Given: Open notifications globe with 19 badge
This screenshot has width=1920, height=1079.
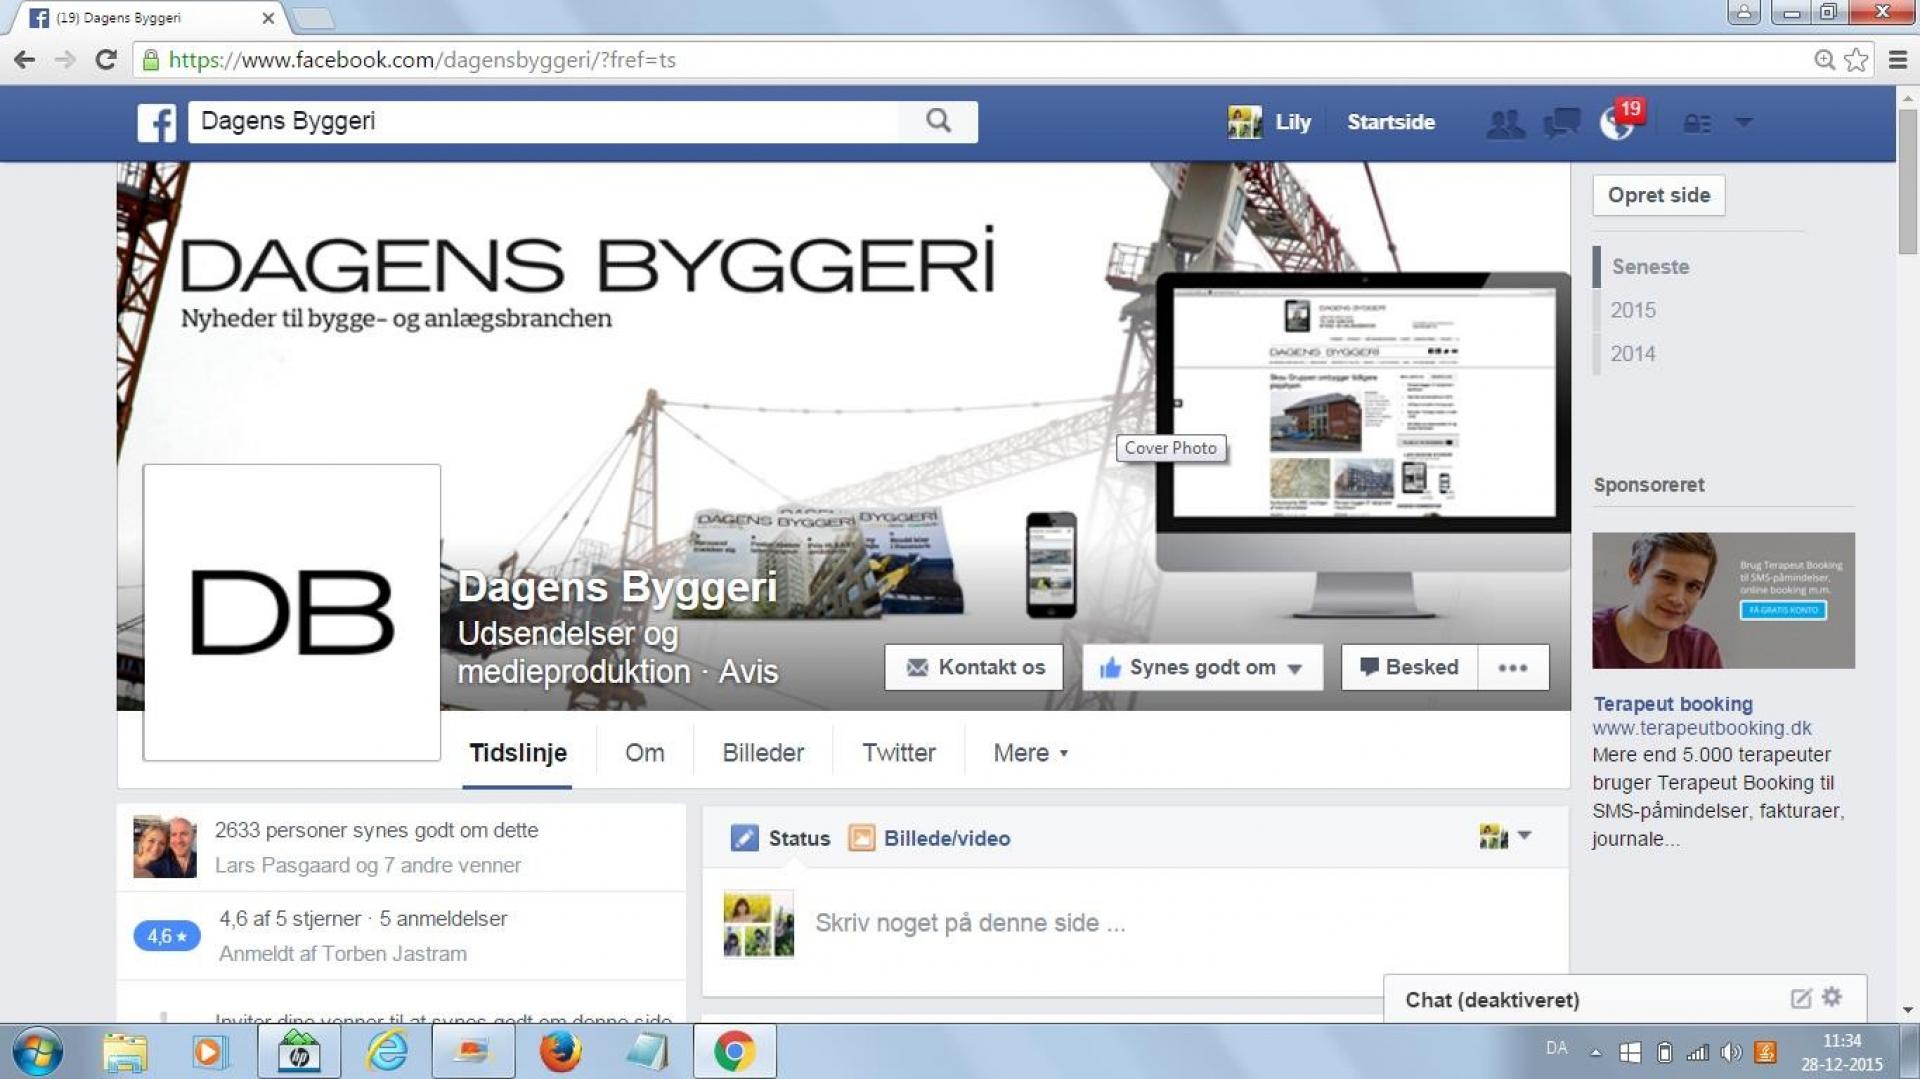Looking at the screenshot, I should coord(1617,123).
